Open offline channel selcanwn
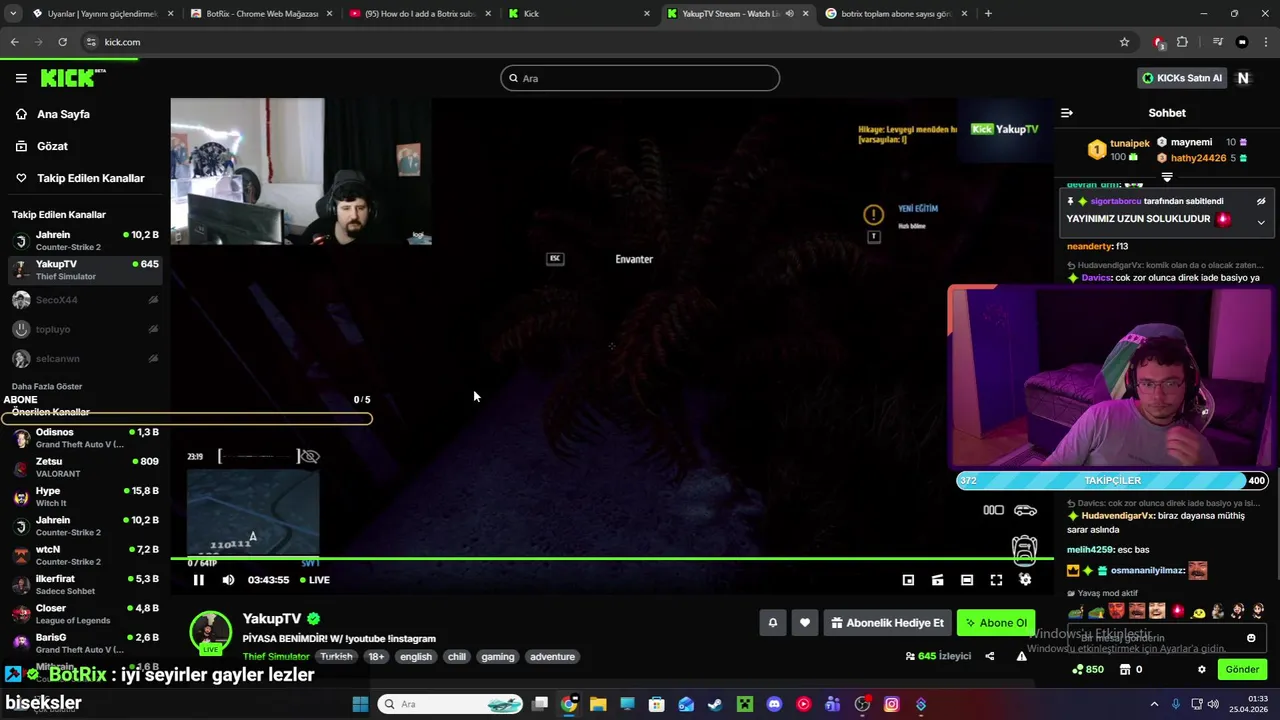Image resolution: width=1280 pixels, height=720 pixels. click(x=85, y=358)
